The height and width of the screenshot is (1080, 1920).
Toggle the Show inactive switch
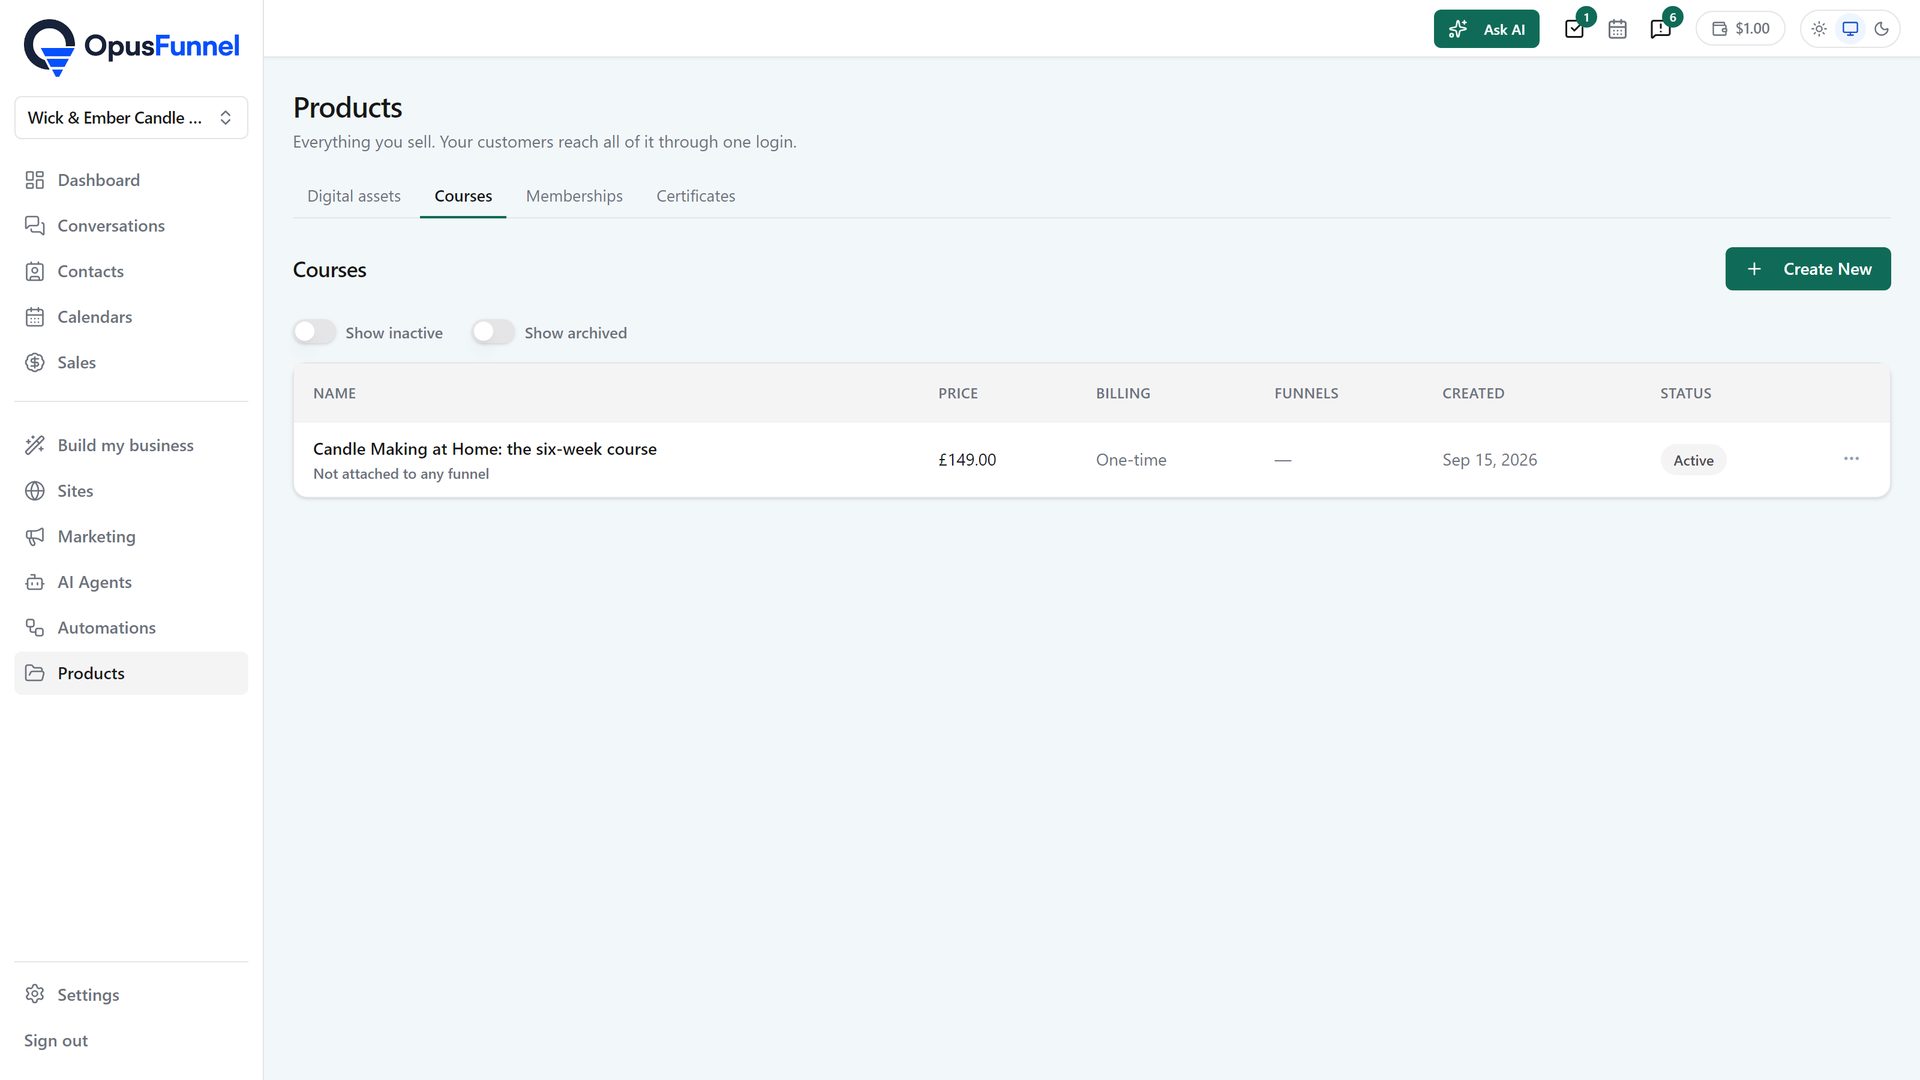click(314, 332)
